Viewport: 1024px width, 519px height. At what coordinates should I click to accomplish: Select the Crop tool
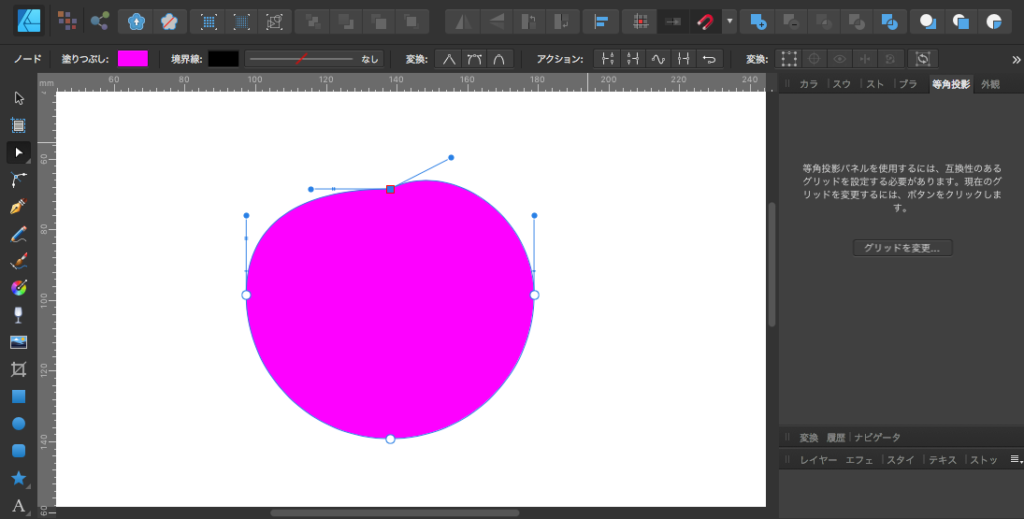pos(18,369)
